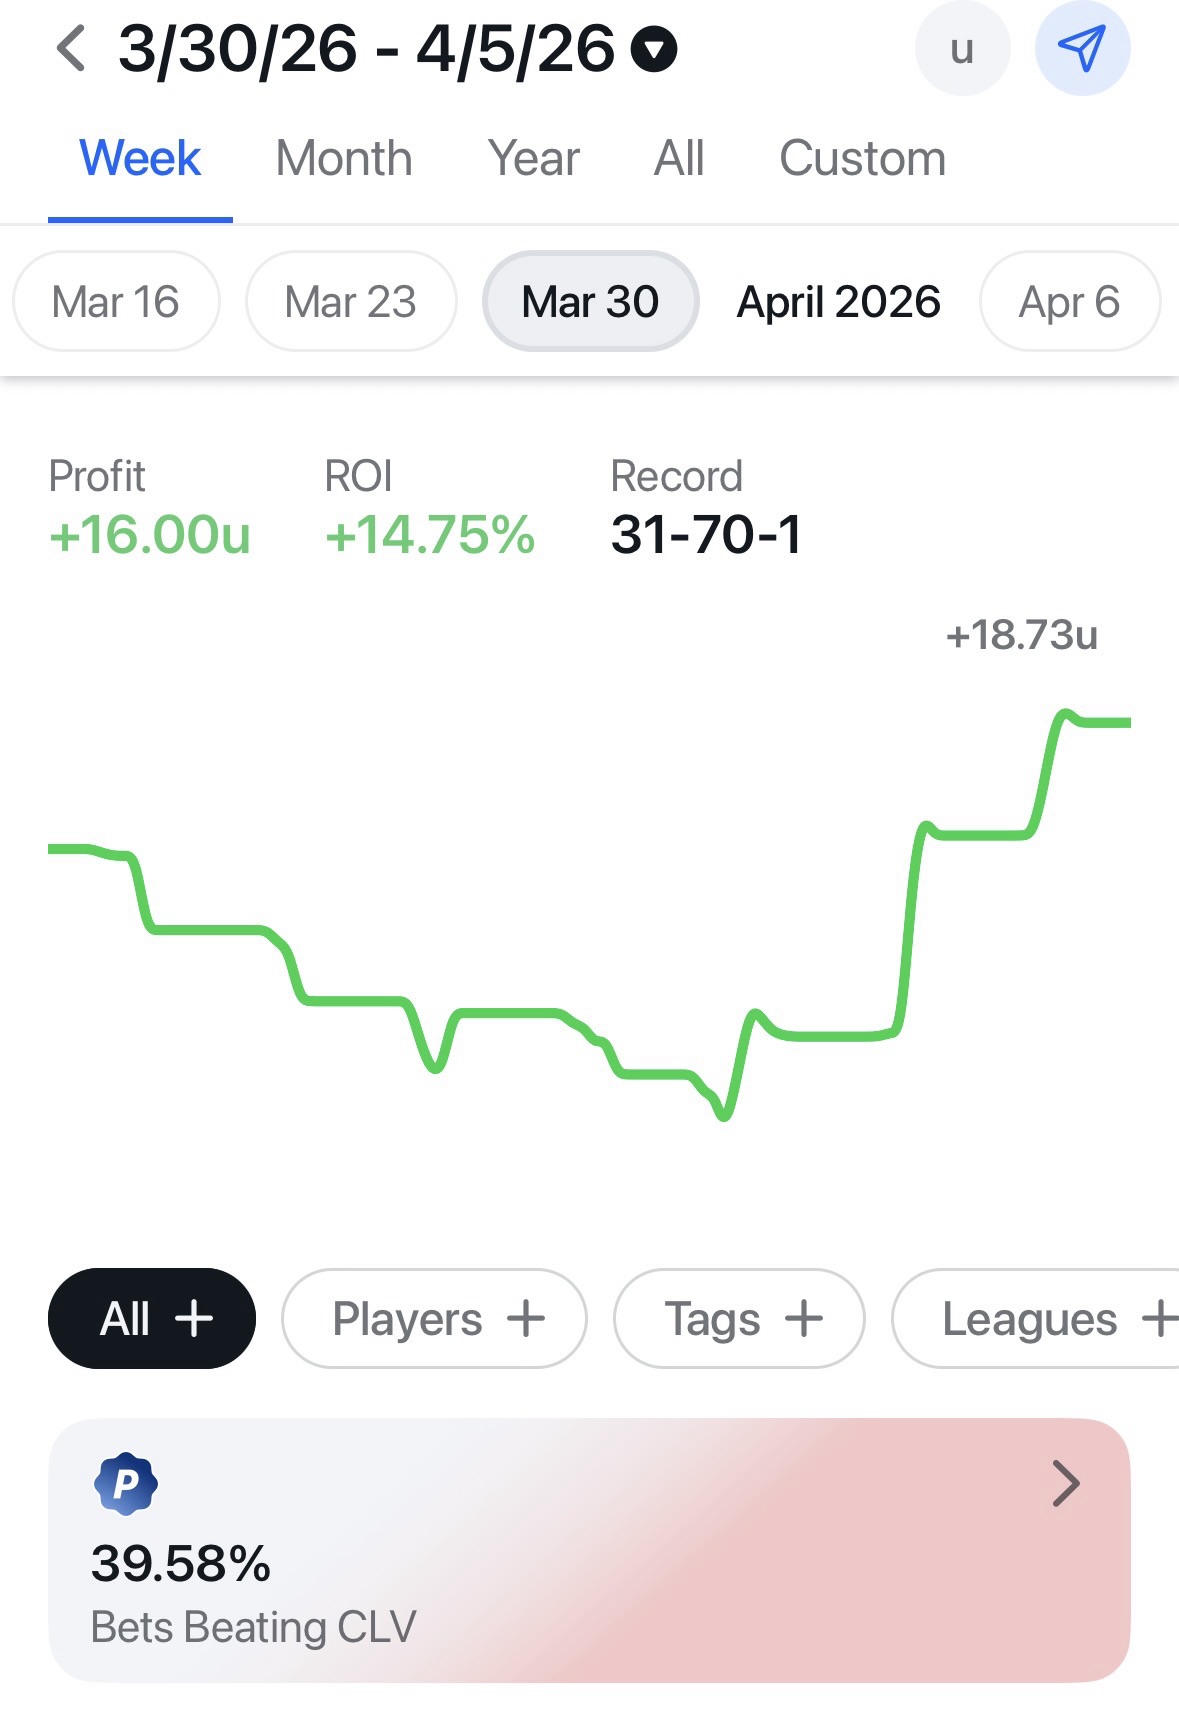1179x1720 pixels.
Task: Tap the back arrow icon
Action: (x=70, y=49)
